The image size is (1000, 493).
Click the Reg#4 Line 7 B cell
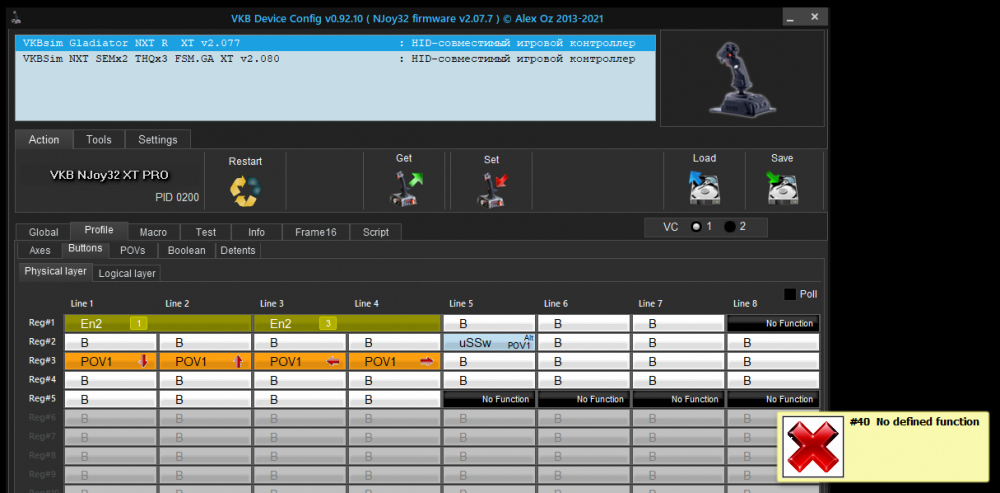pyautogui.click(x=679, y=380)
